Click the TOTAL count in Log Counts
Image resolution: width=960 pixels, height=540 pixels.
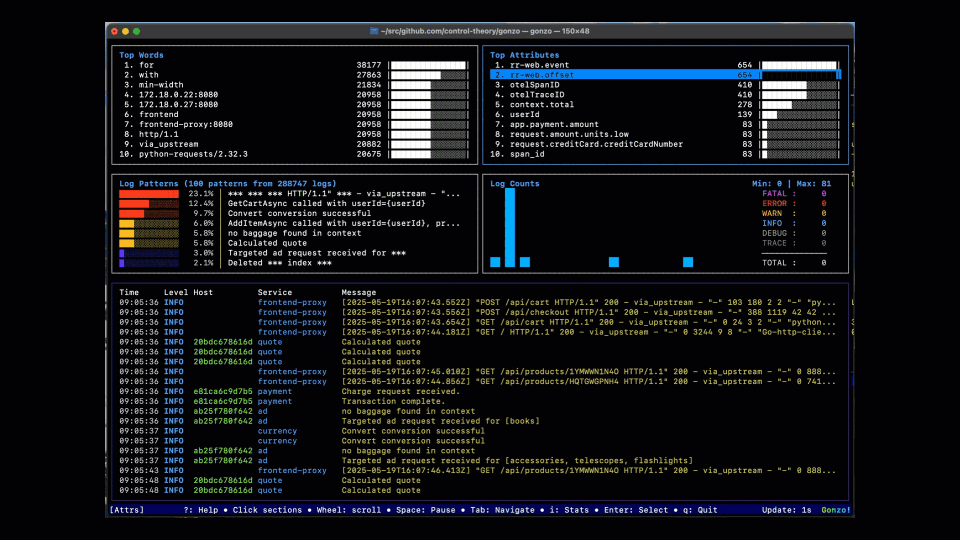point(823,263)
